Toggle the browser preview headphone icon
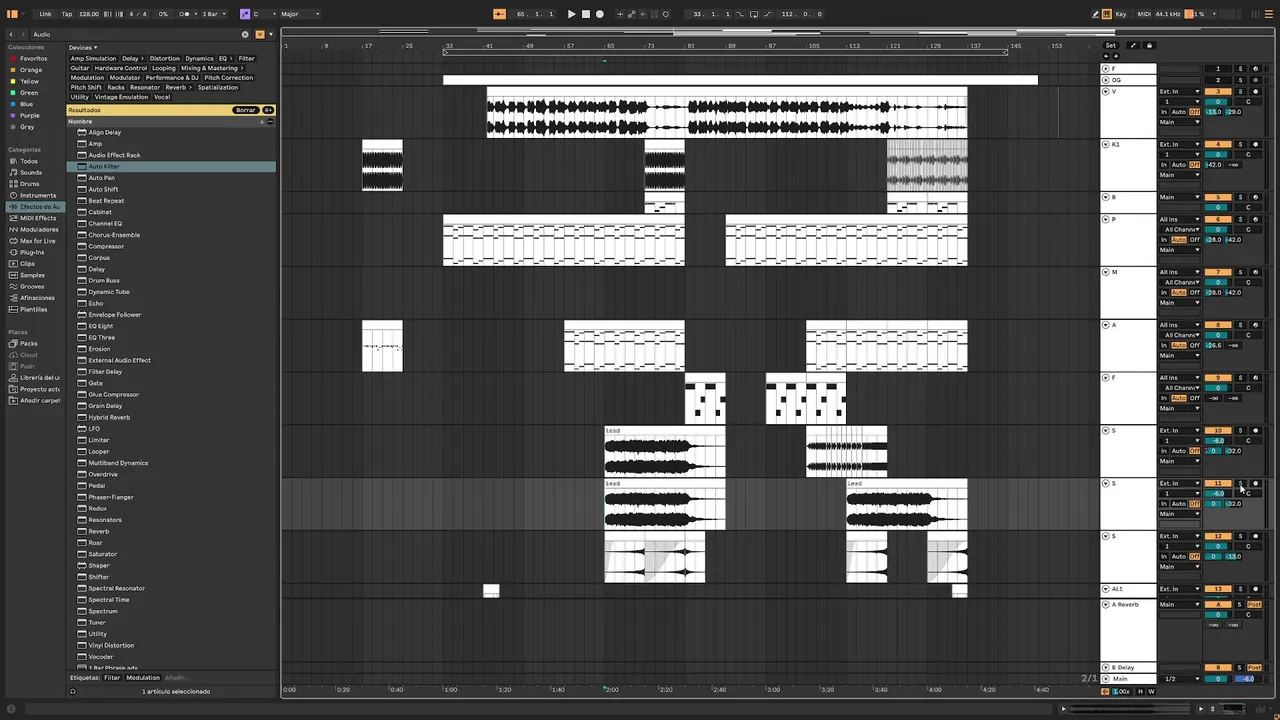 72,691
